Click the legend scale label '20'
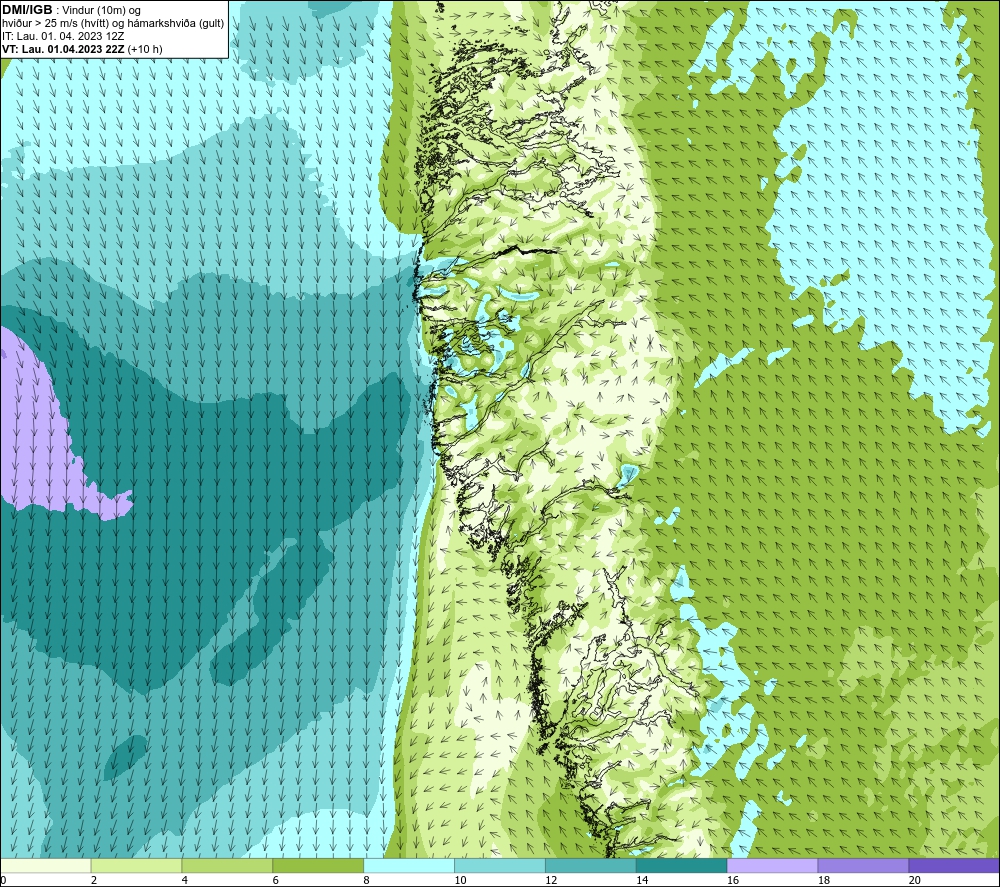This screenshot has width=1000, height=887. pyautogui.click(x=915, y=880)
